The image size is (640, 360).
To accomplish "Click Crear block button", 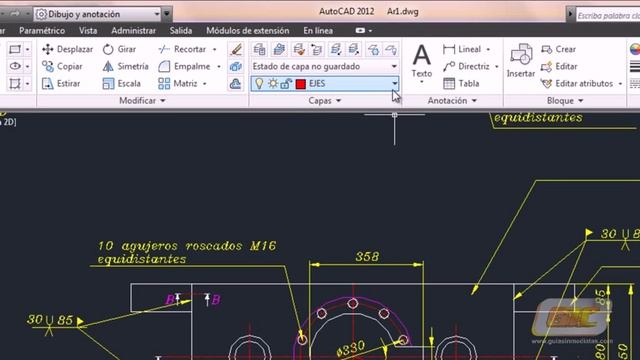I will (x=558, y=49).
